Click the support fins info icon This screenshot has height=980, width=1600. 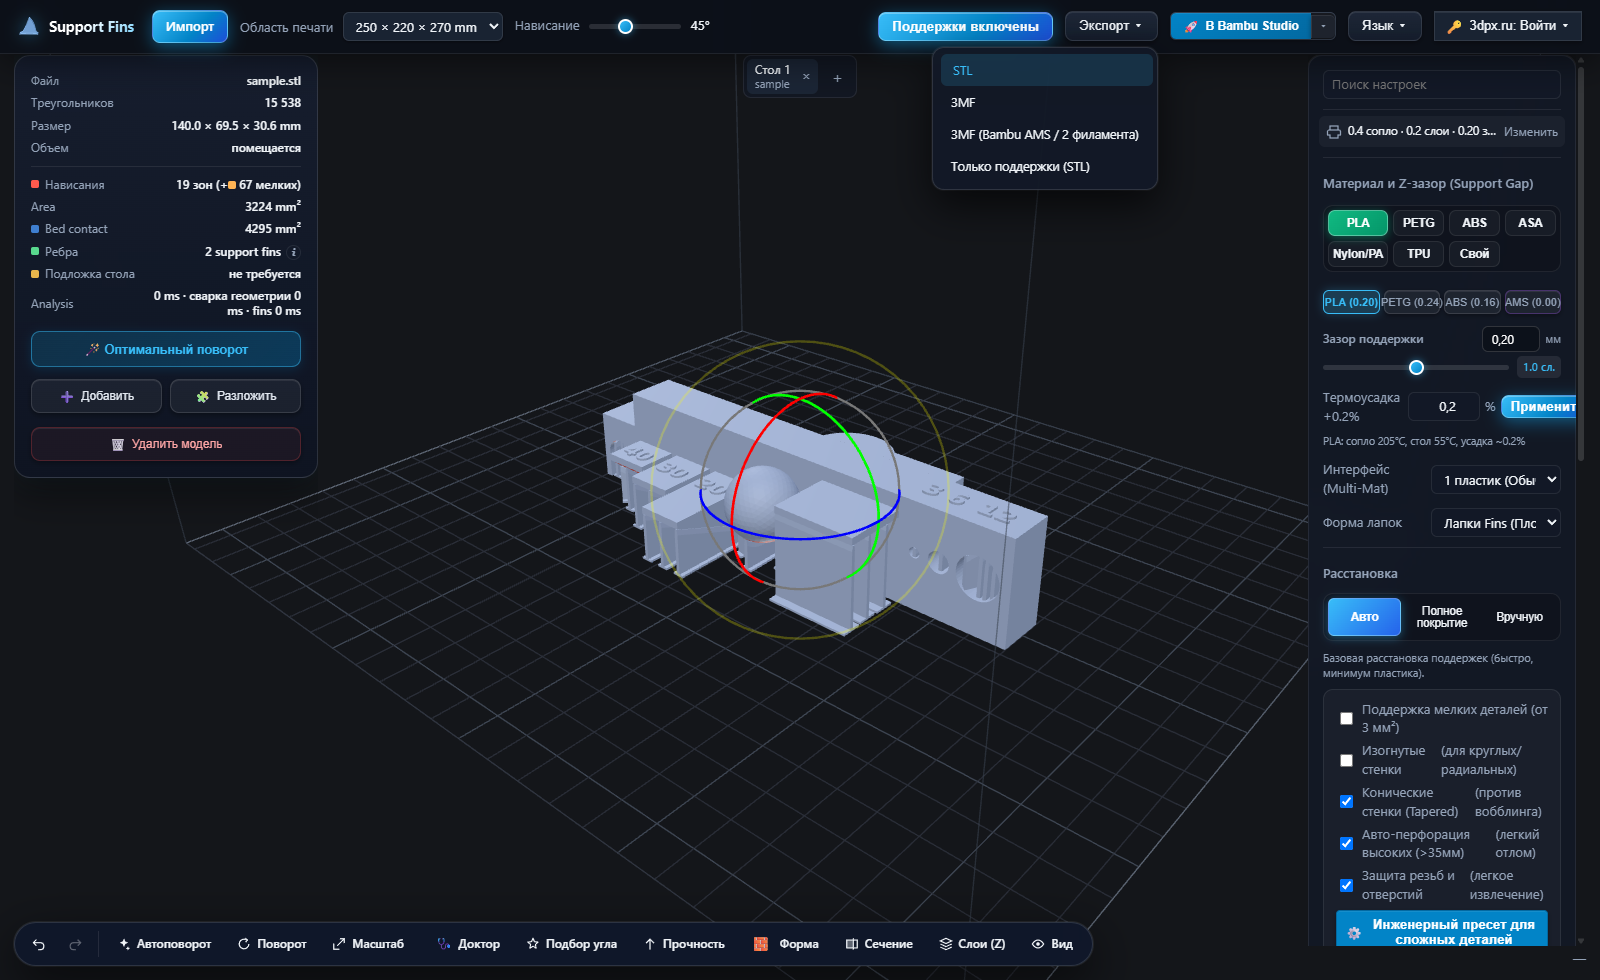click(294, 252)
